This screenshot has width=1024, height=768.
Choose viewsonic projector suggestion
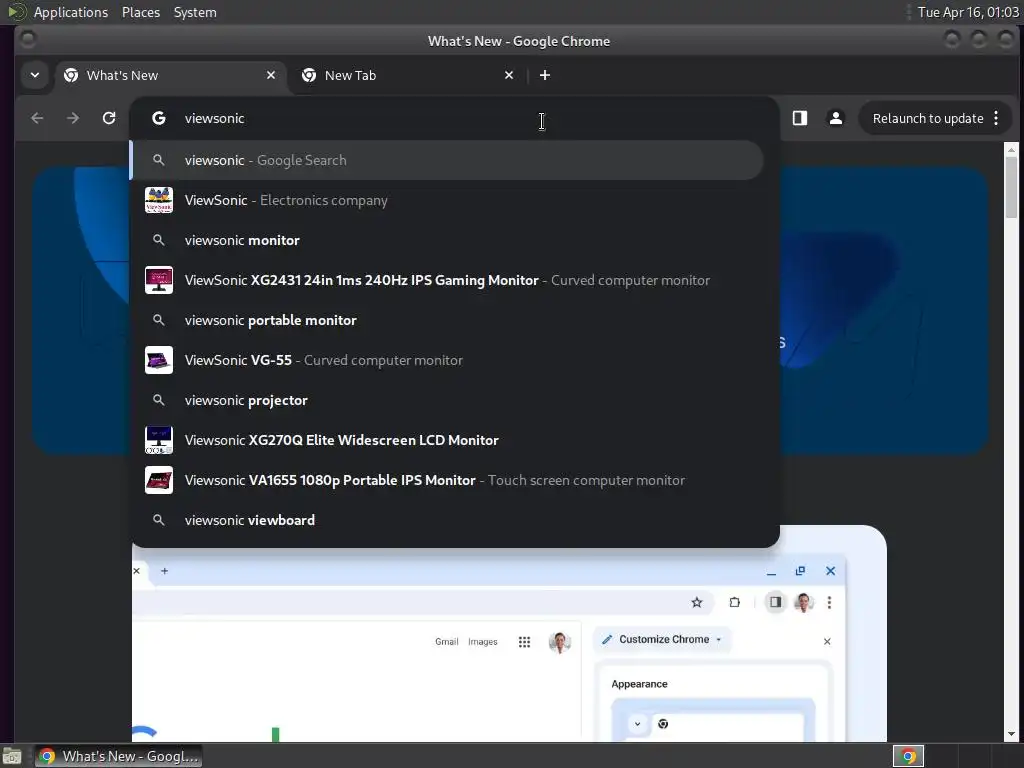[447, 400]
